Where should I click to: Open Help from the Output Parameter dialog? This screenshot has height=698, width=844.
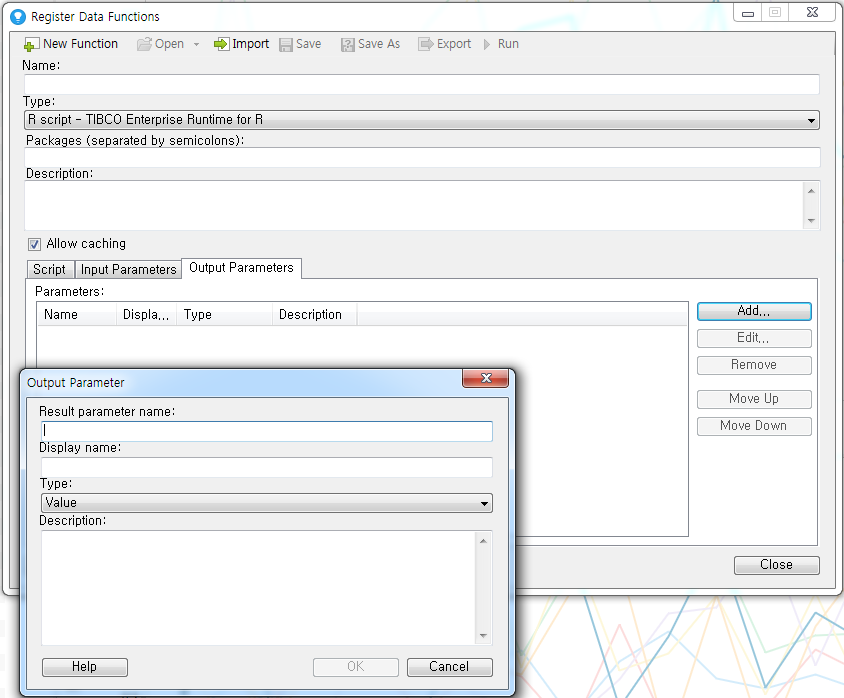click(x=84, y=667)
